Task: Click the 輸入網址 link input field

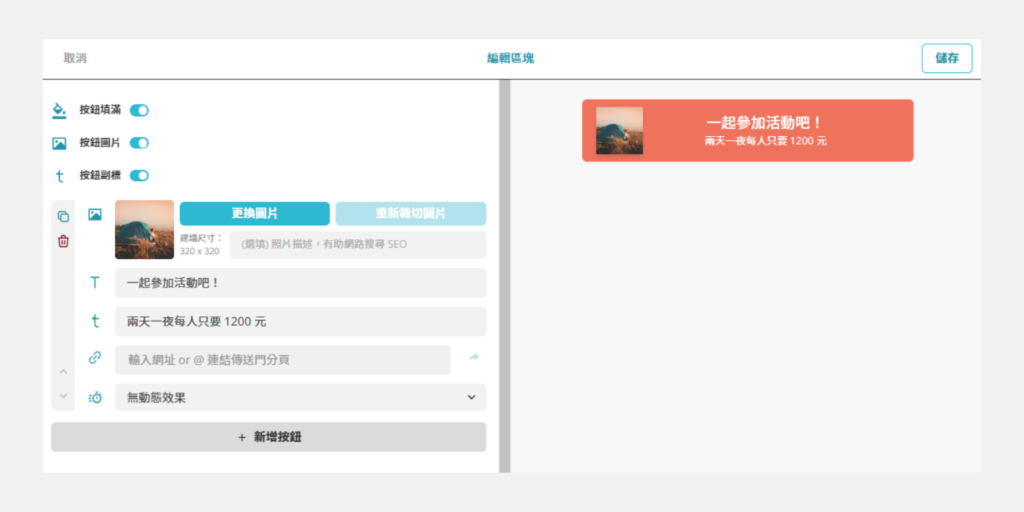Action: point(283,360)
